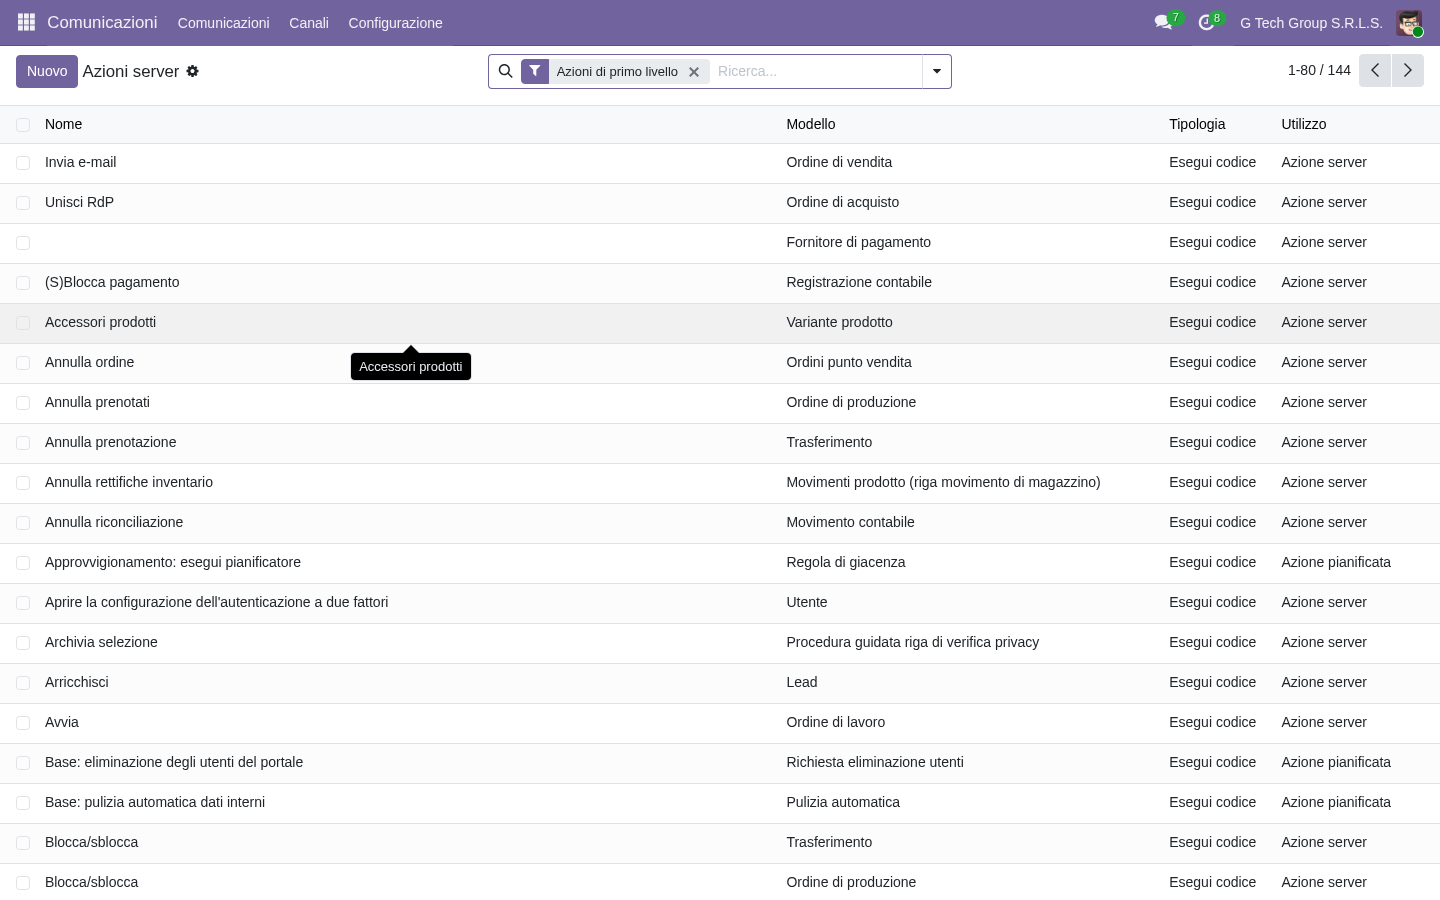1440x900 pixels.
Task: Open the two-factor authentication configuration record
Action: coord(216,602)
